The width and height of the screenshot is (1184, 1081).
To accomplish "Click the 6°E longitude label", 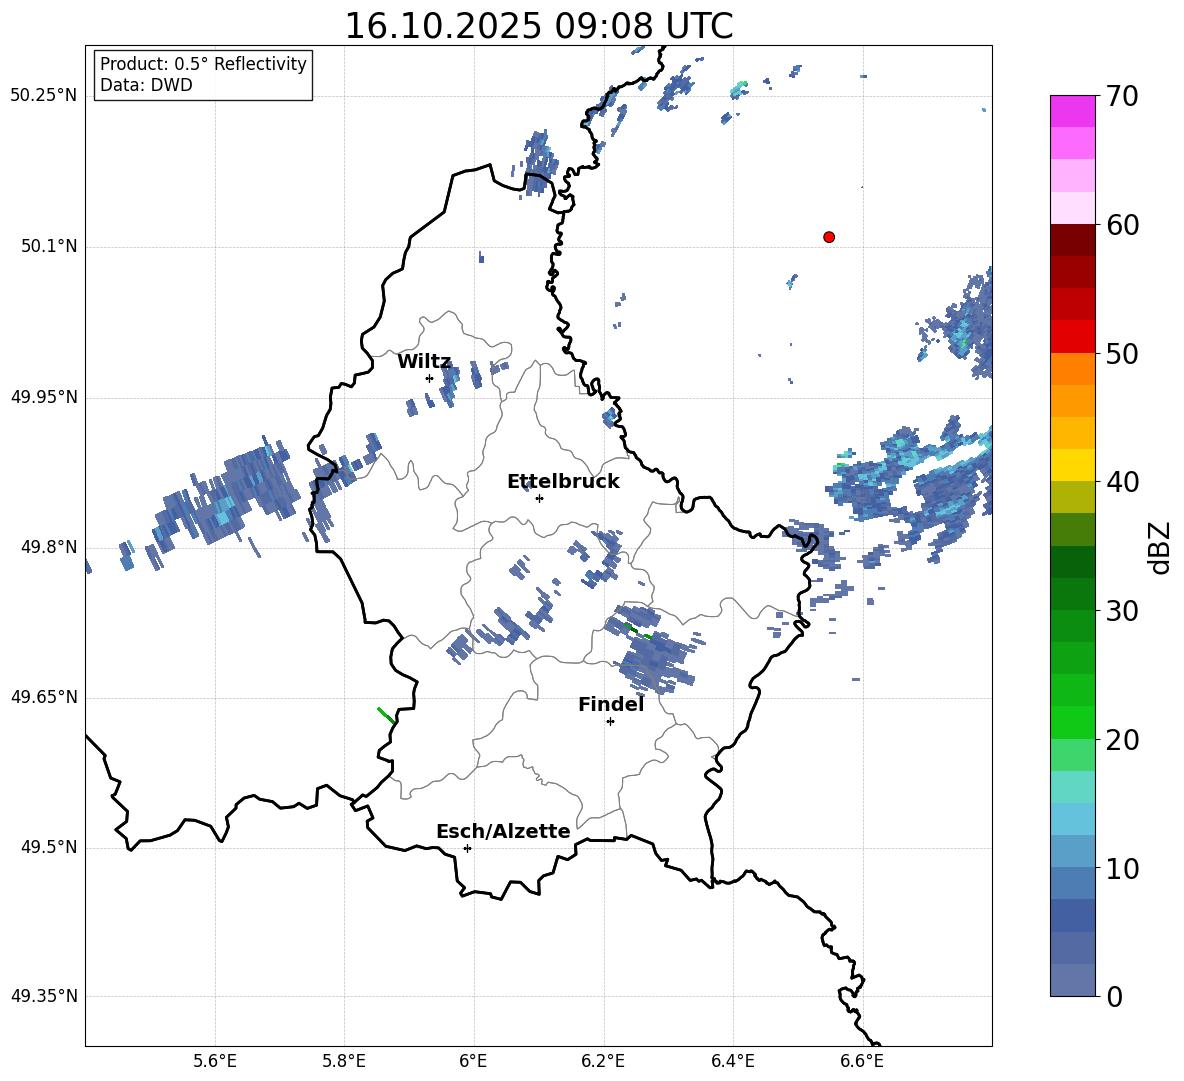I will 473,1061.
